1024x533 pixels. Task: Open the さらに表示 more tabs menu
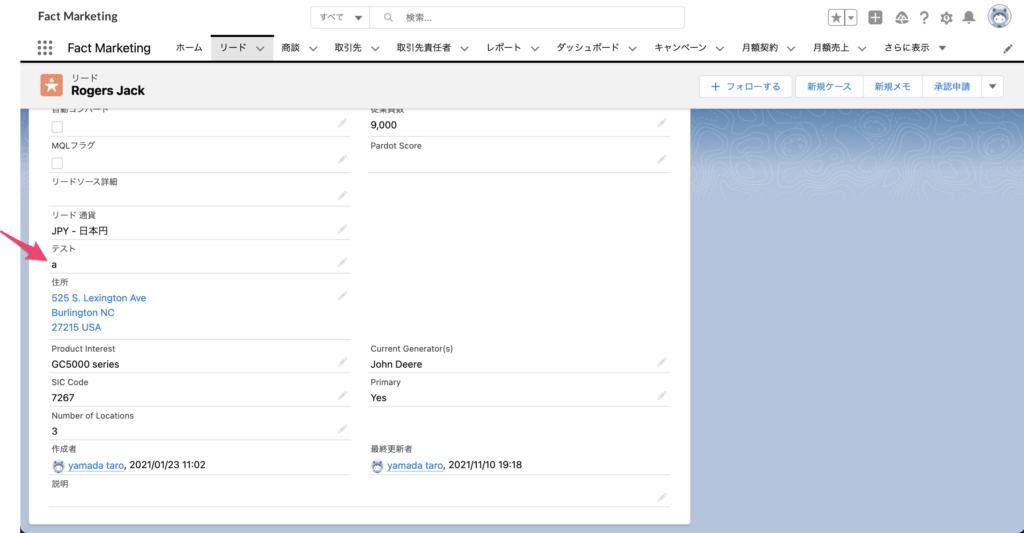(x=915, y=48)
